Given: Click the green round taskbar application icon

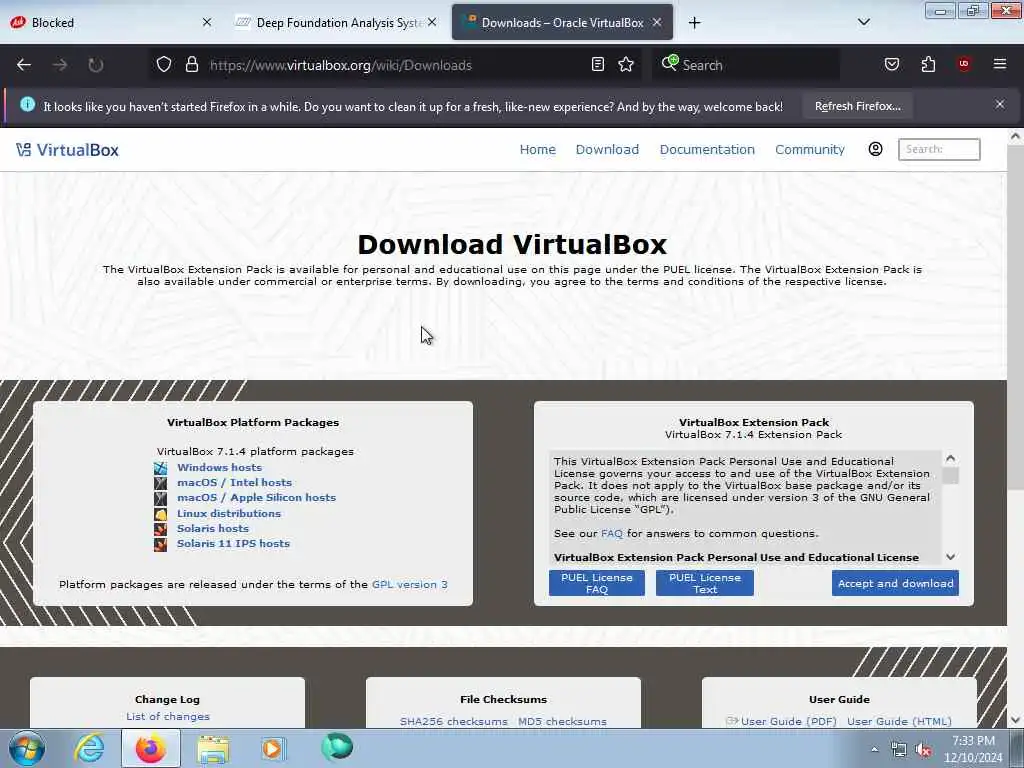Looking at the screenshot, I should (337, 748).
